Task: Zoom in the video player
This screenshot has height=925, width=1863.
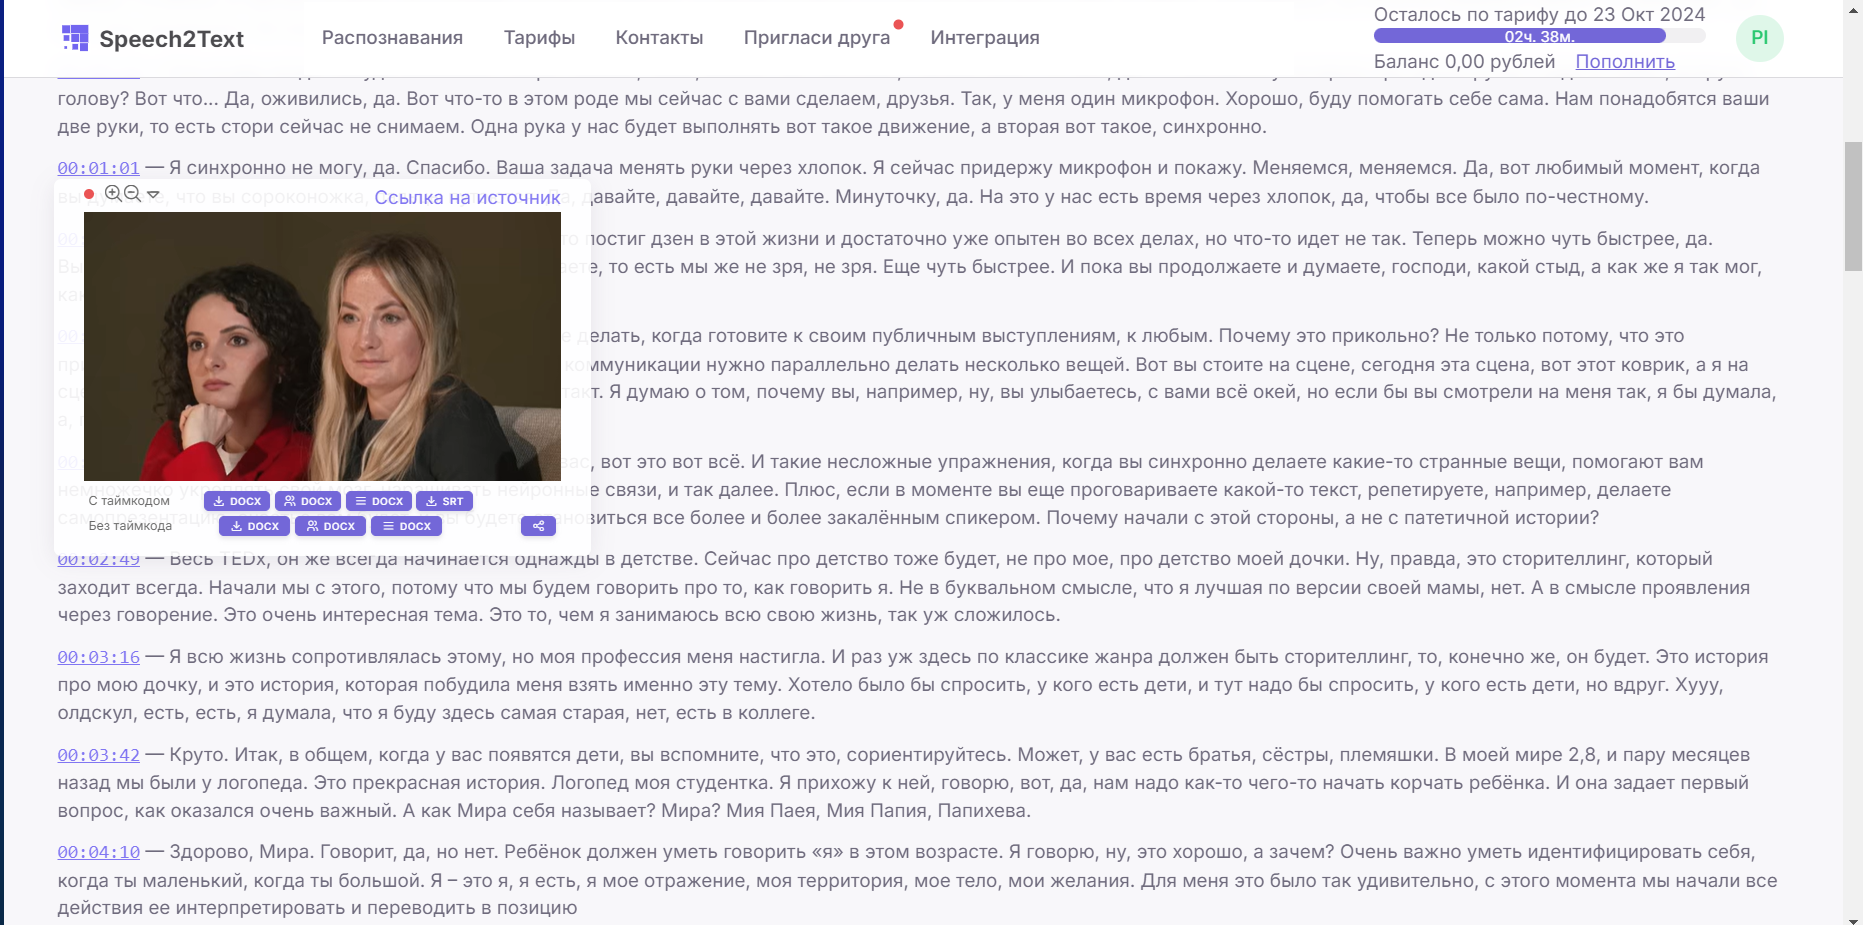Action: click(113, 194)
